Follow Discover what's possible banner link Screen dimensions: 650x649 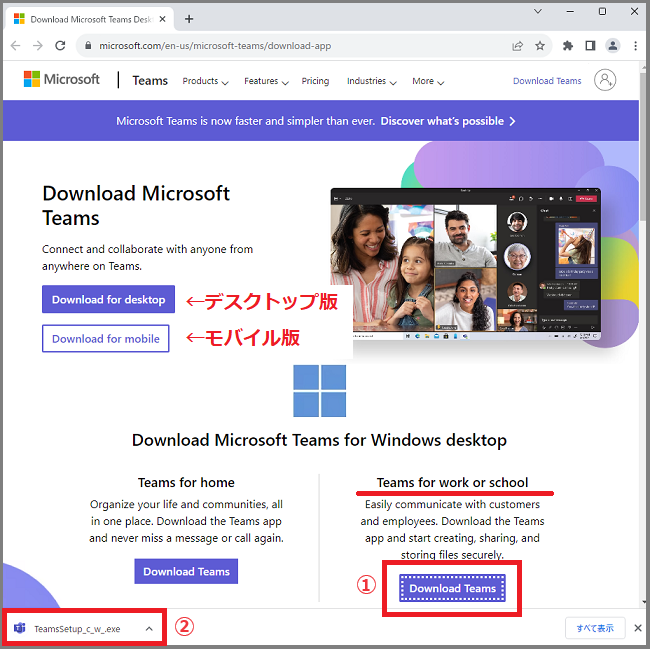(448, 121)
